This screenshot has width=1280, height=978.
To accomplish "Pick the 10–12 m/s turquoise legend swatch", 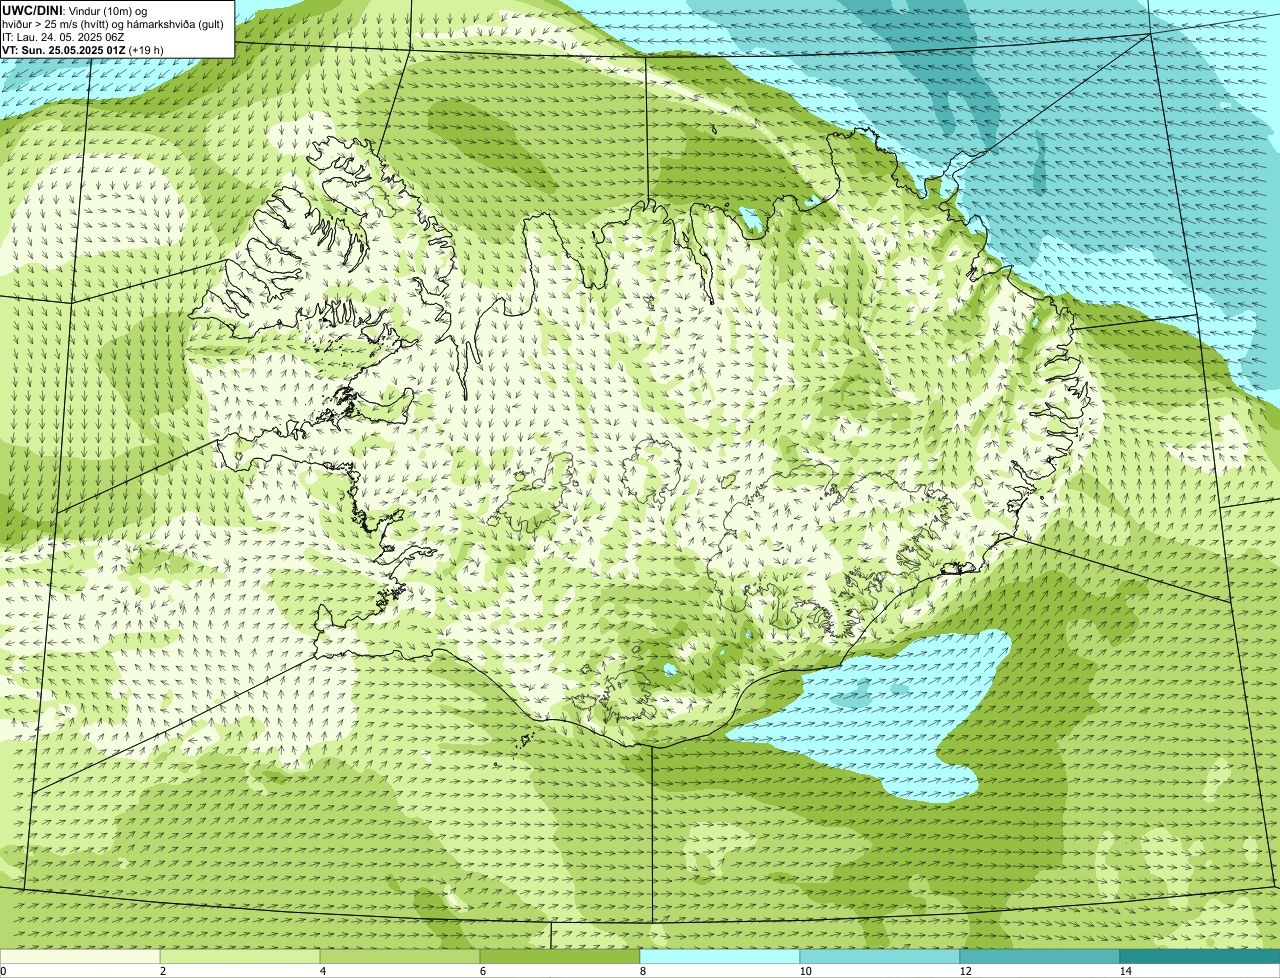I will point(880,956).
